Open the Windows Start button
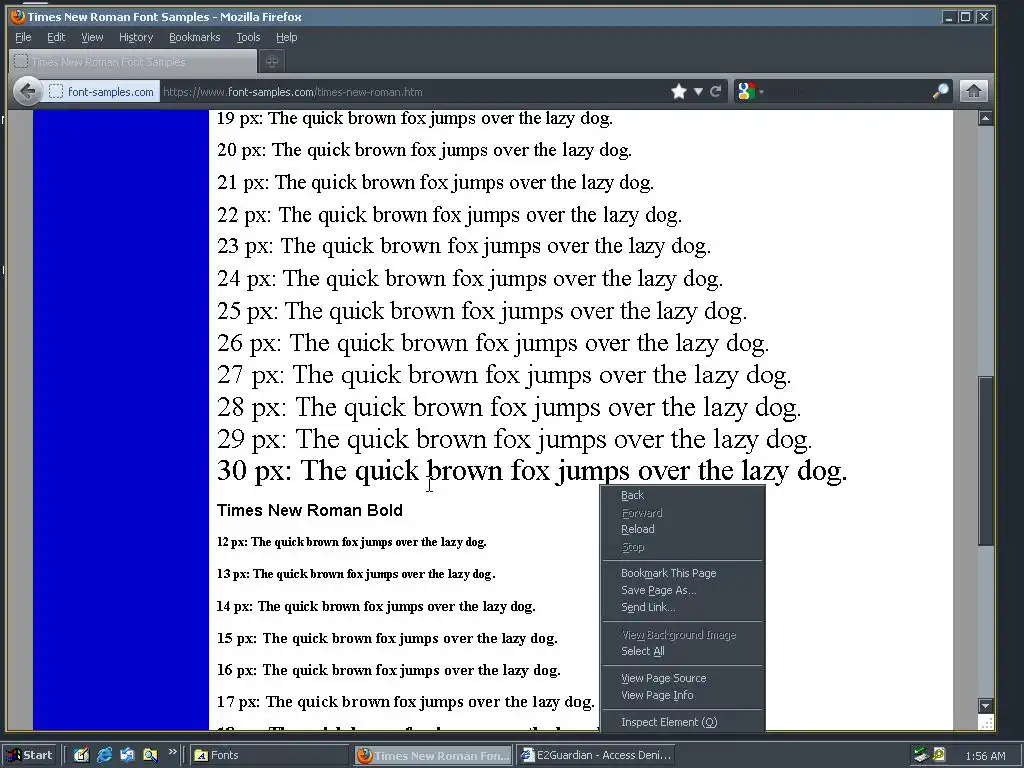Screen dimensions: 1024x768 pos(30,755)
